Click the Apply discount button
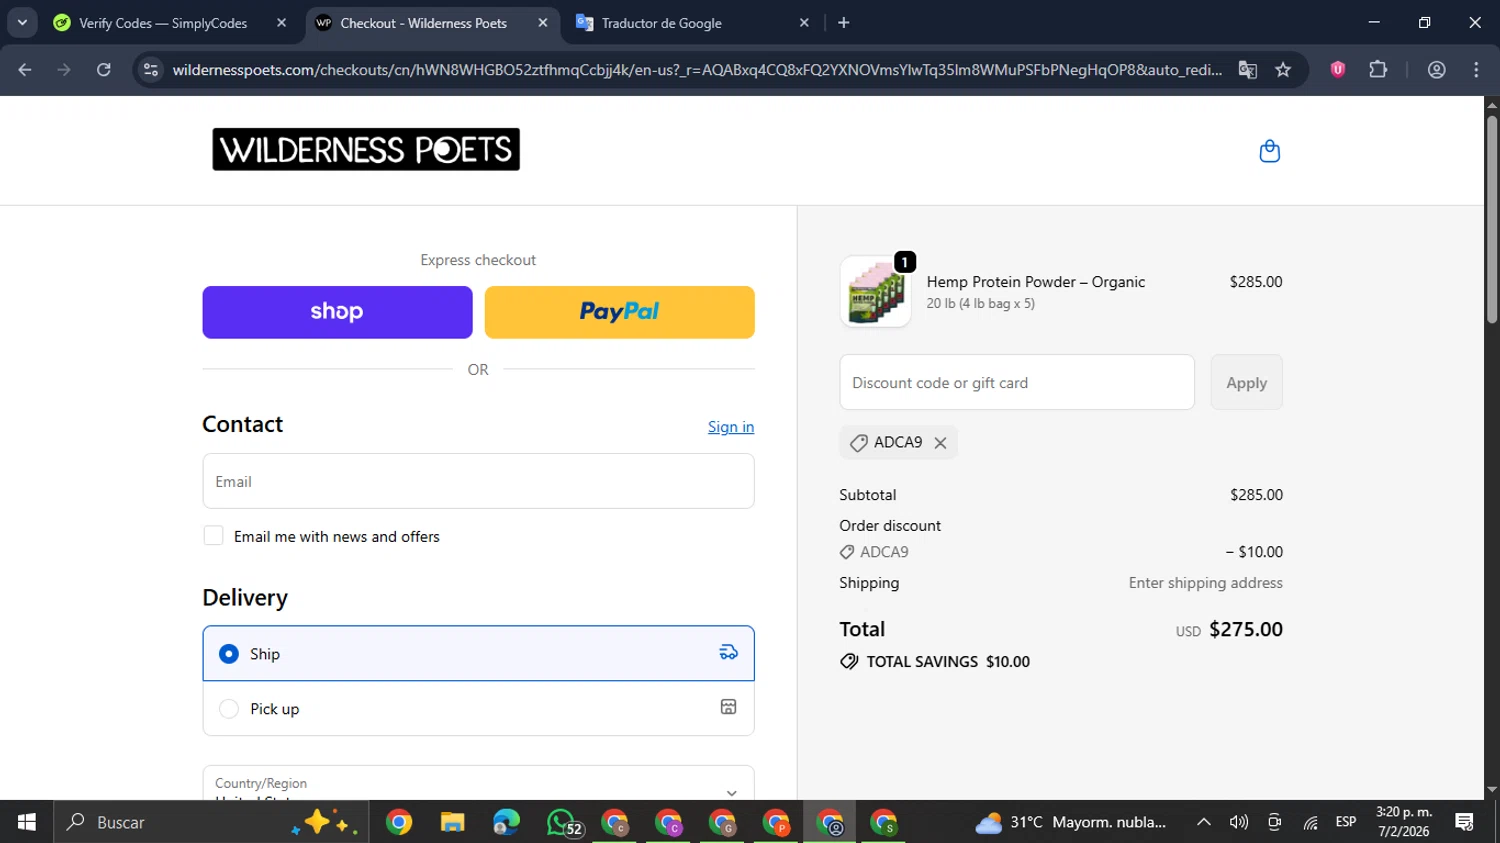Viewport: 1500px width, 843px height. point(1246,382)
